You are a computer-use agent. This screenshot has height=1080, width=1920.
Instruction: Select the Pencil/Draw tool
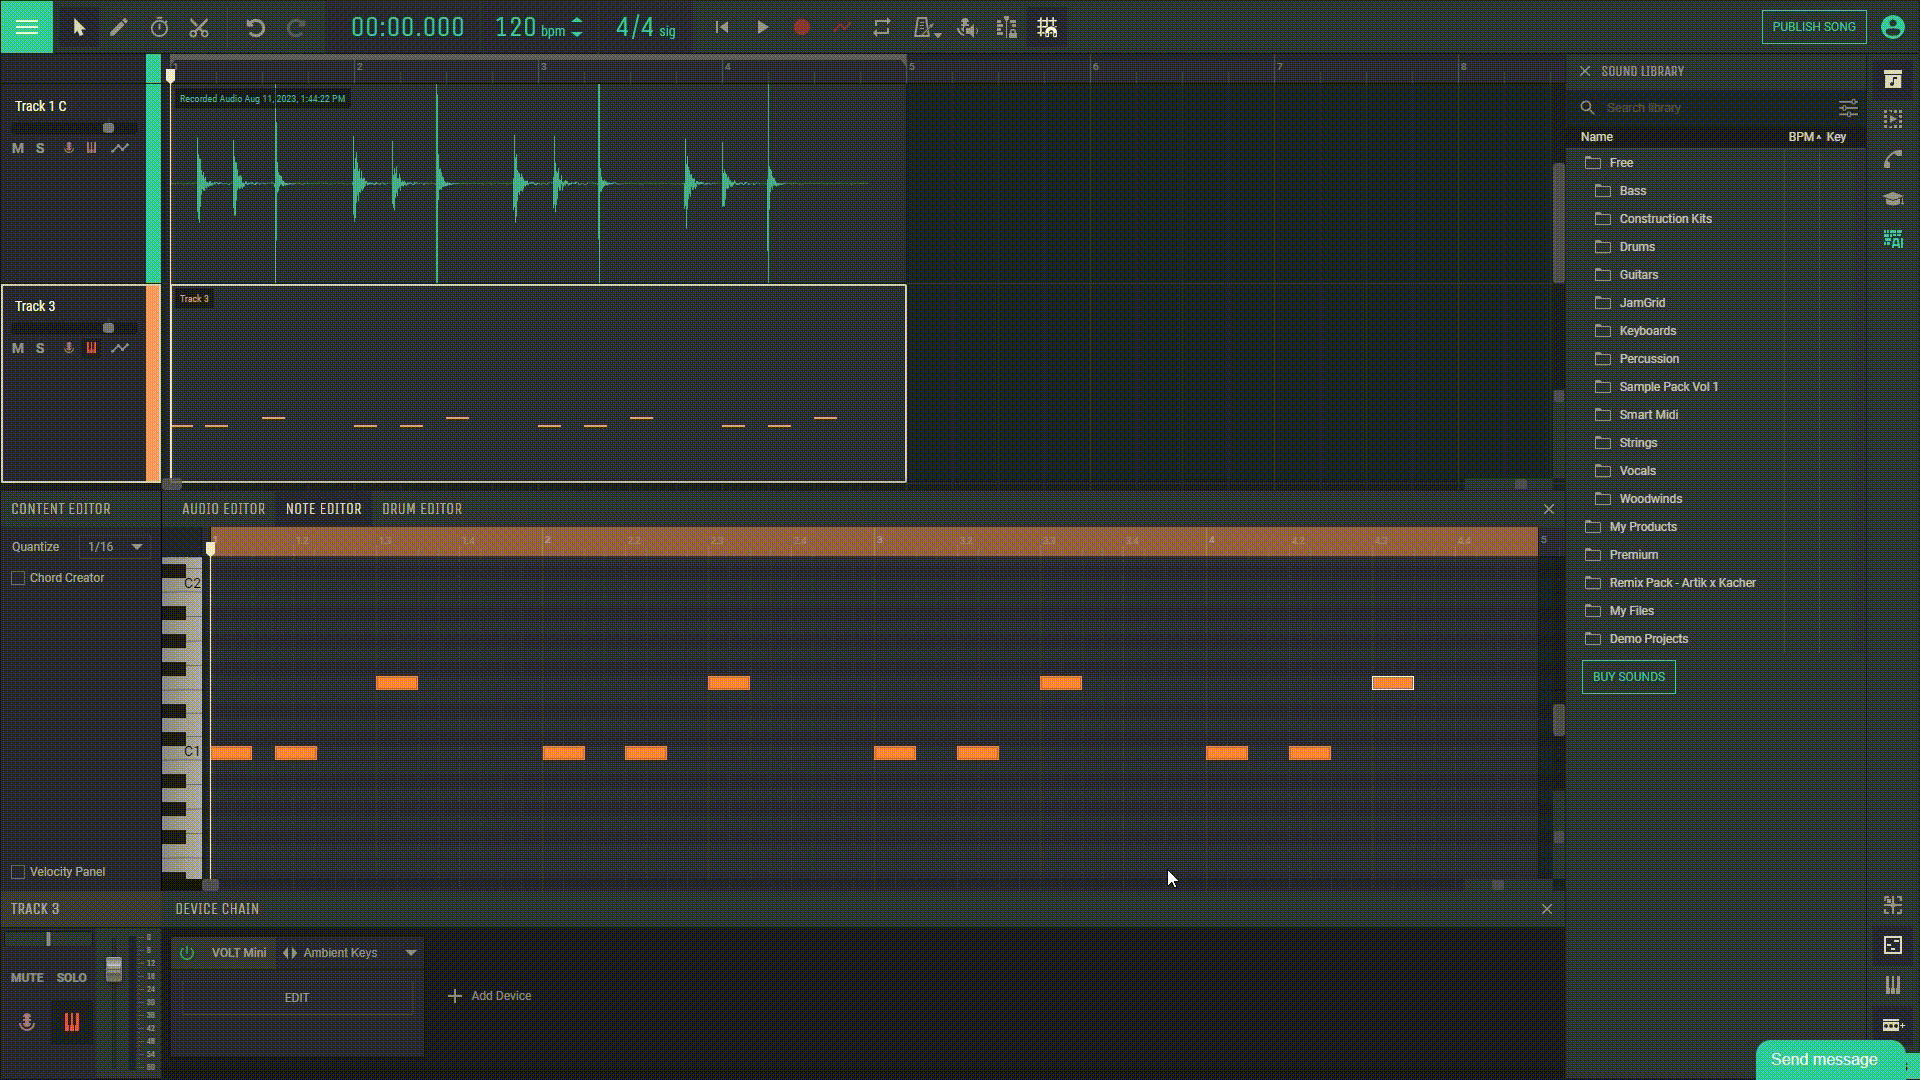[x=117, y=26]
